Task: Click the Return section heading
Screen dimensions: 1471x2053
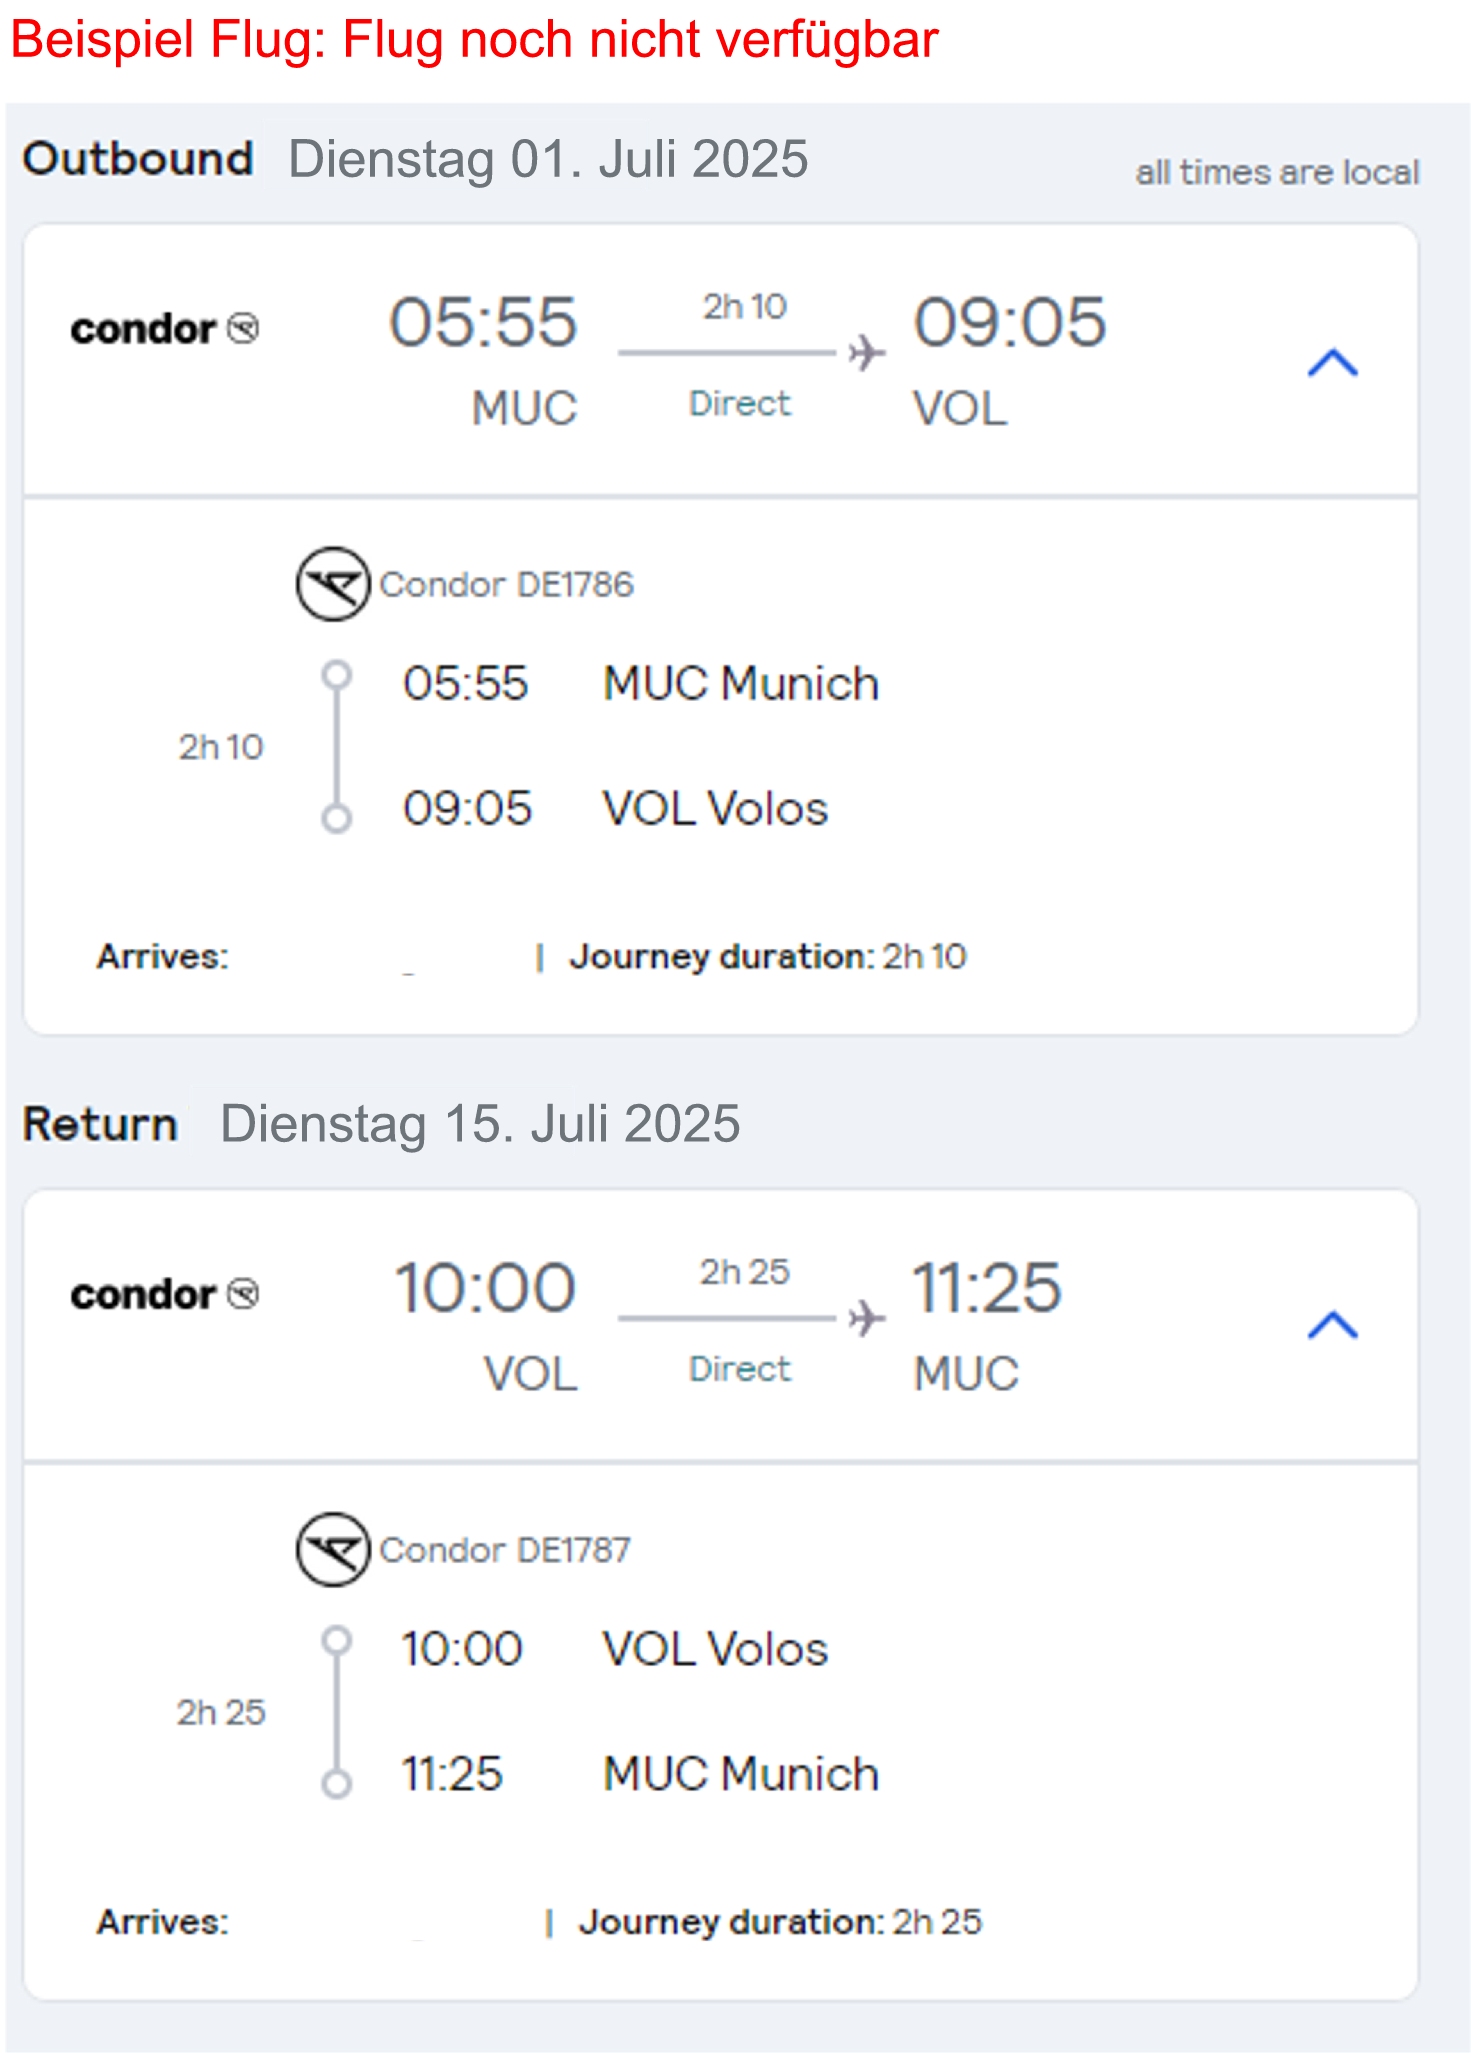Action: pyautogui.click(x=100, y=1124)
